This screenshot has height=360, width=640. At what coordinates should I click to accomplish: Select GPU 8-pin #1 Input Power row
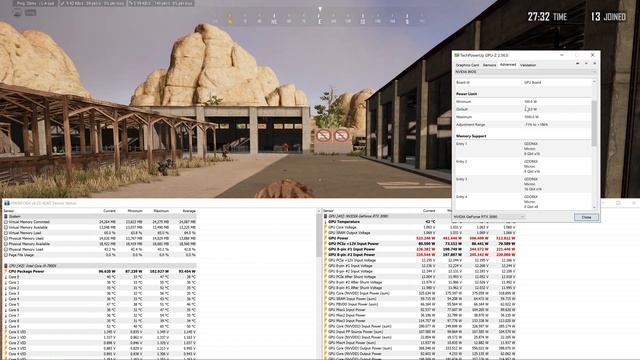click(x=420, y=249)
